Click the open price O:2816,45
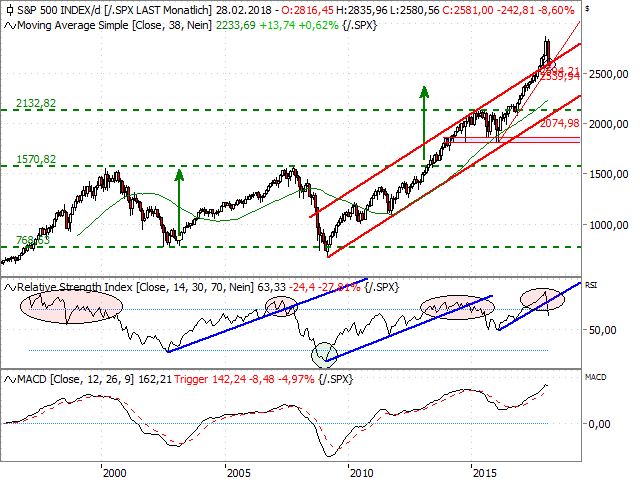 pos(307,10)
